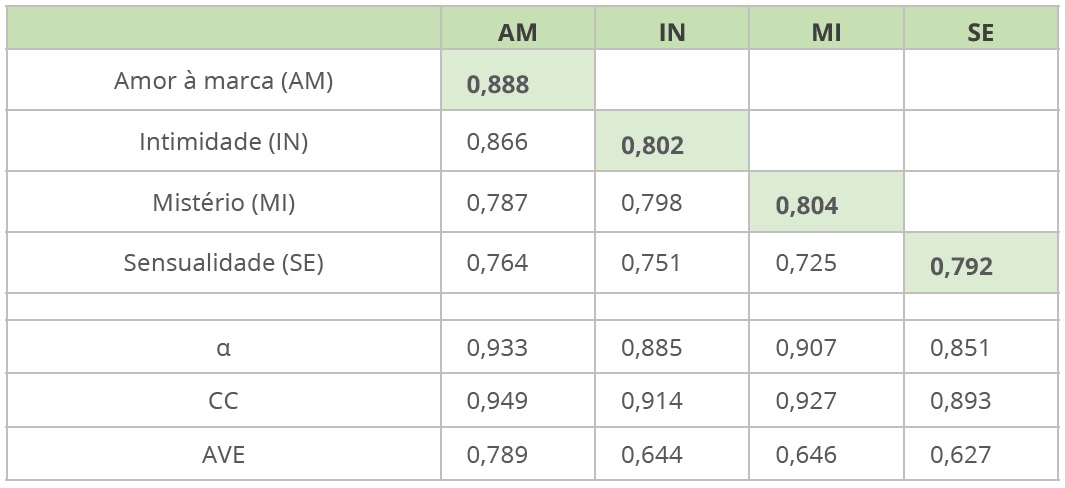Select the Intimidade (IN) row label

[223, 142]
